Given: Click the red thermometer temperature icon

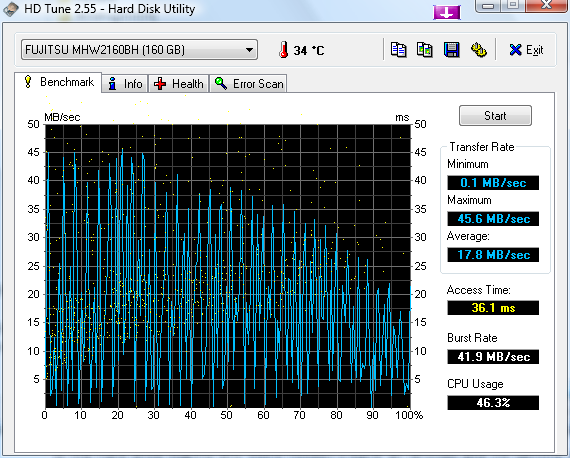Looking at the screenshot, I should tap(284, 50).
